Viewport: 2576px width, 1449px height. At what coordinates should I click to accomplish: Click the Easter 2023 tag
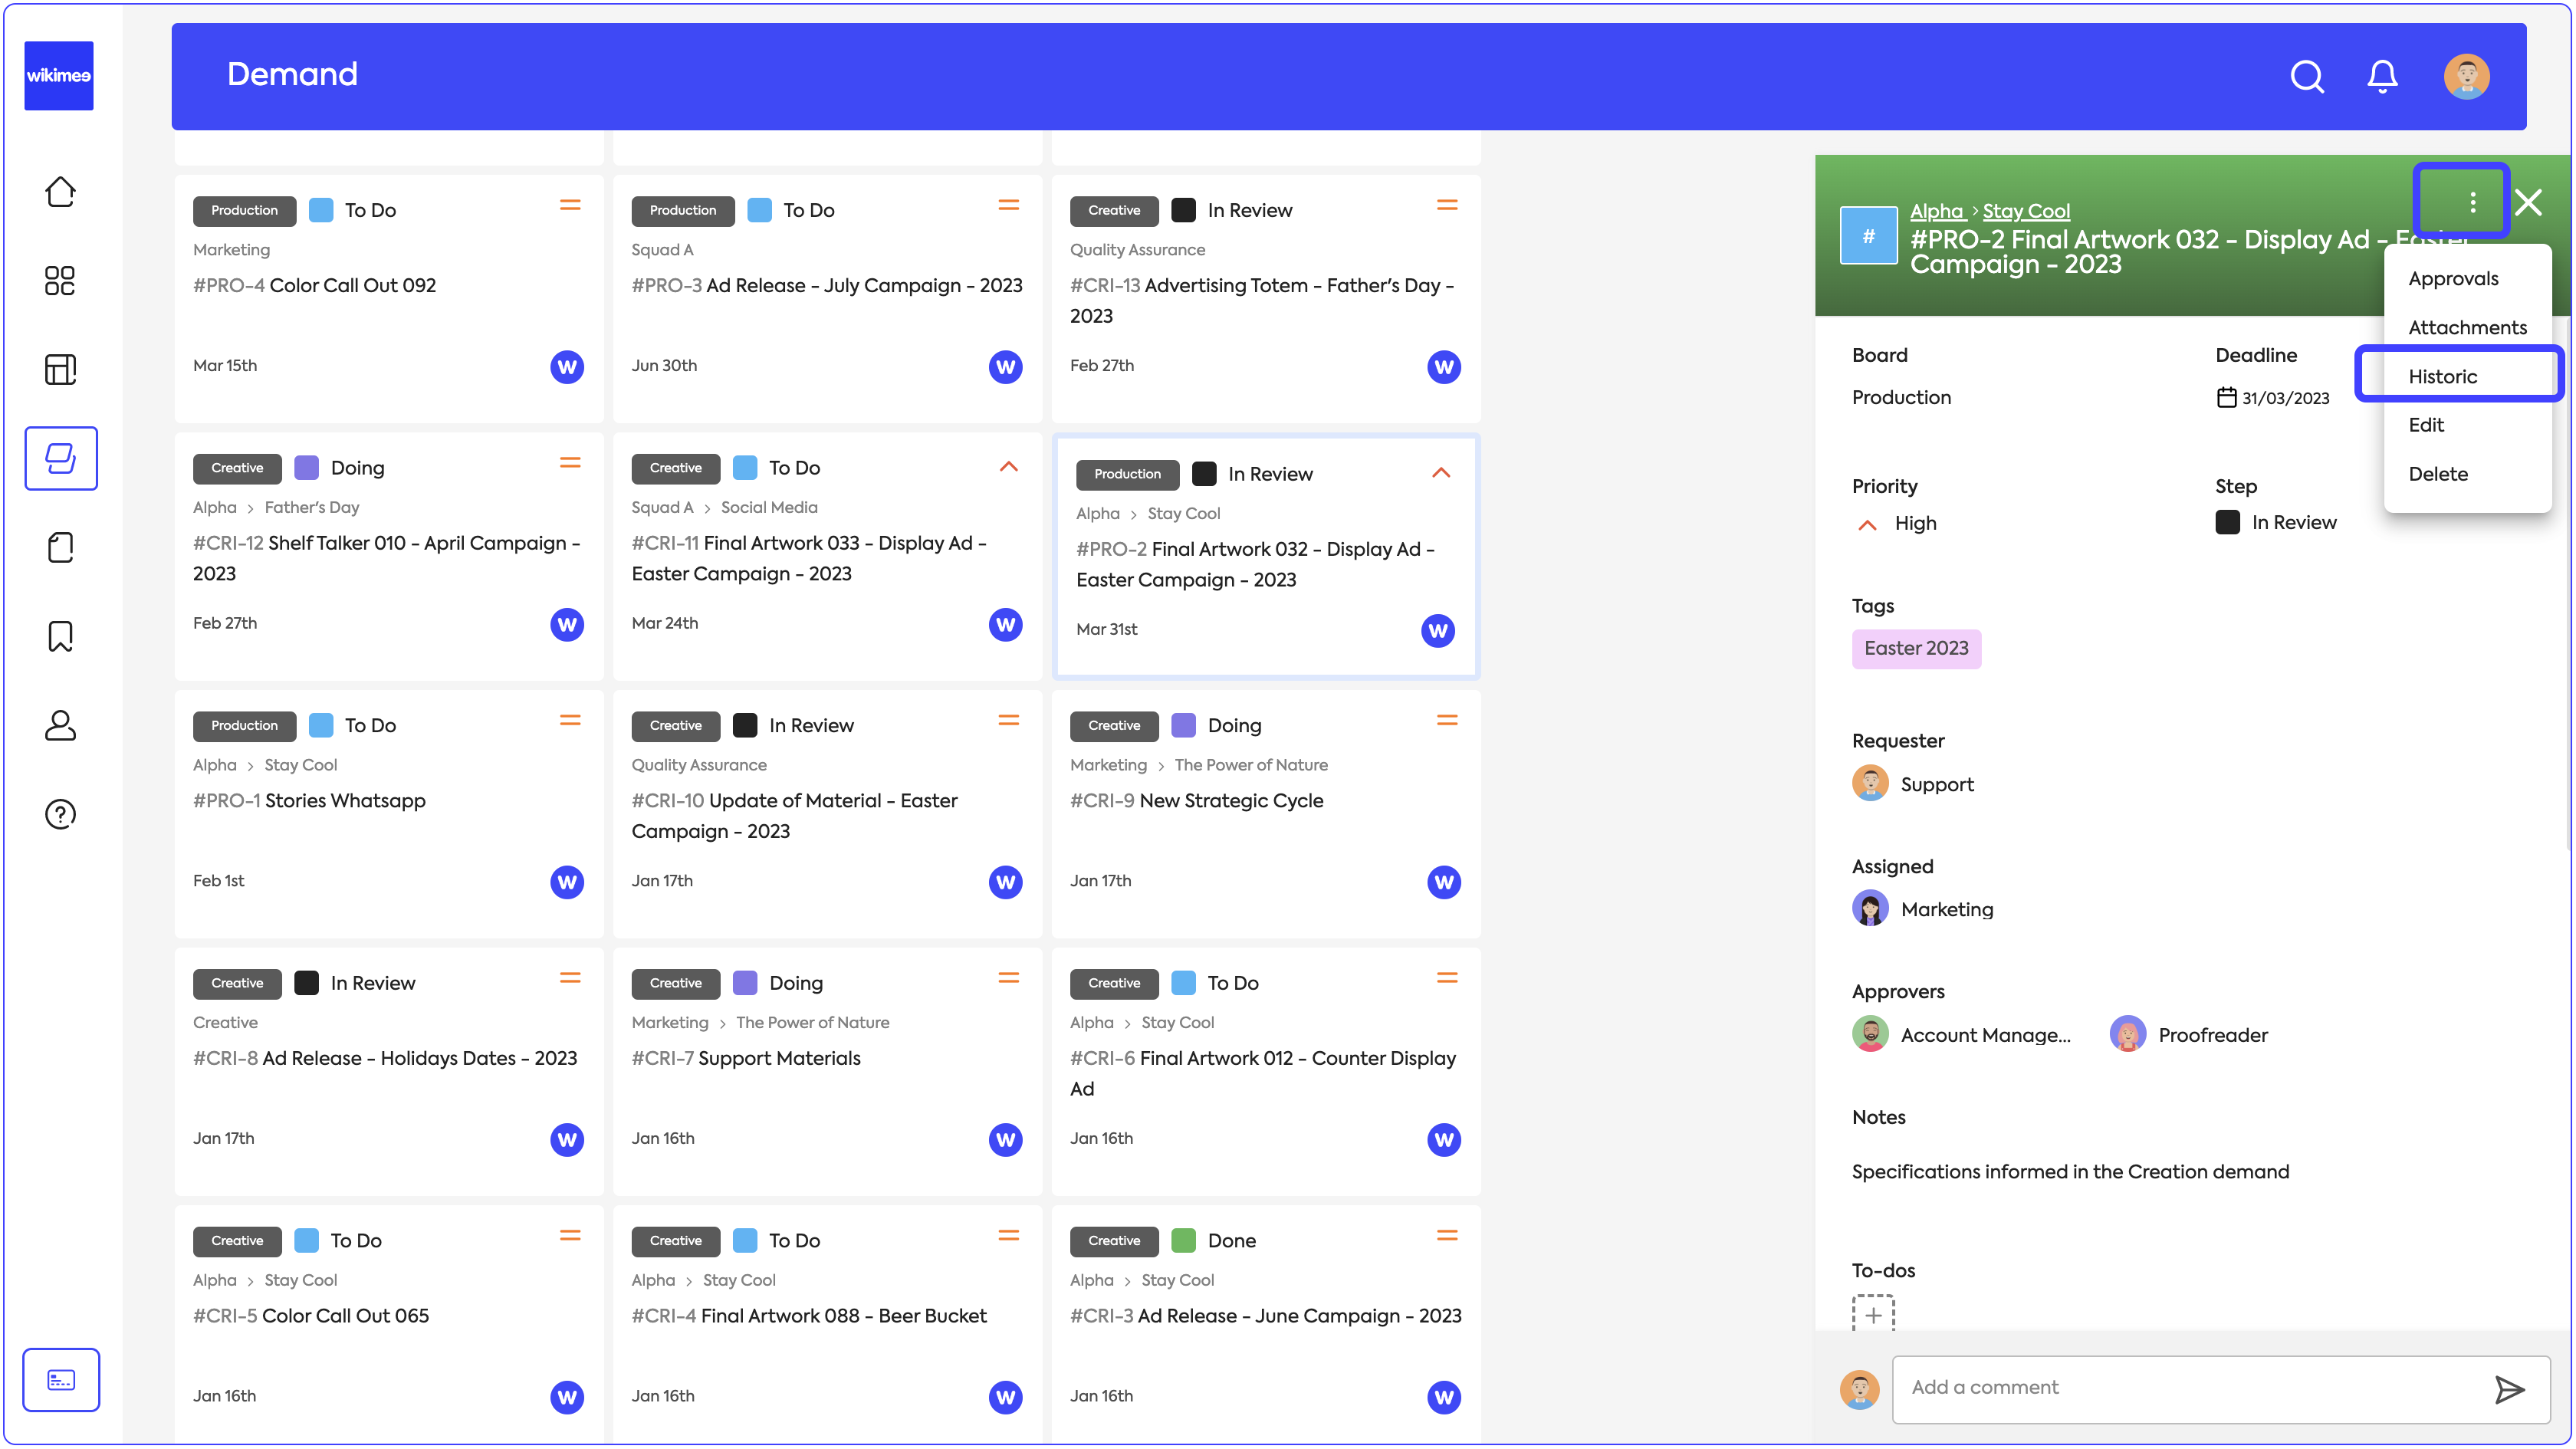point(1915,648)
